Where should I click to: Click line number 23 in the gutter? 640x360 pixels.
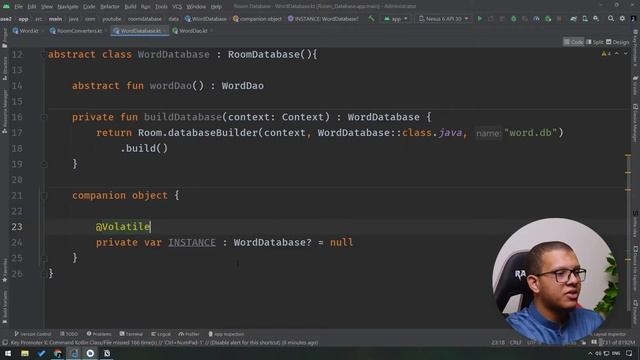click(17, 227)
